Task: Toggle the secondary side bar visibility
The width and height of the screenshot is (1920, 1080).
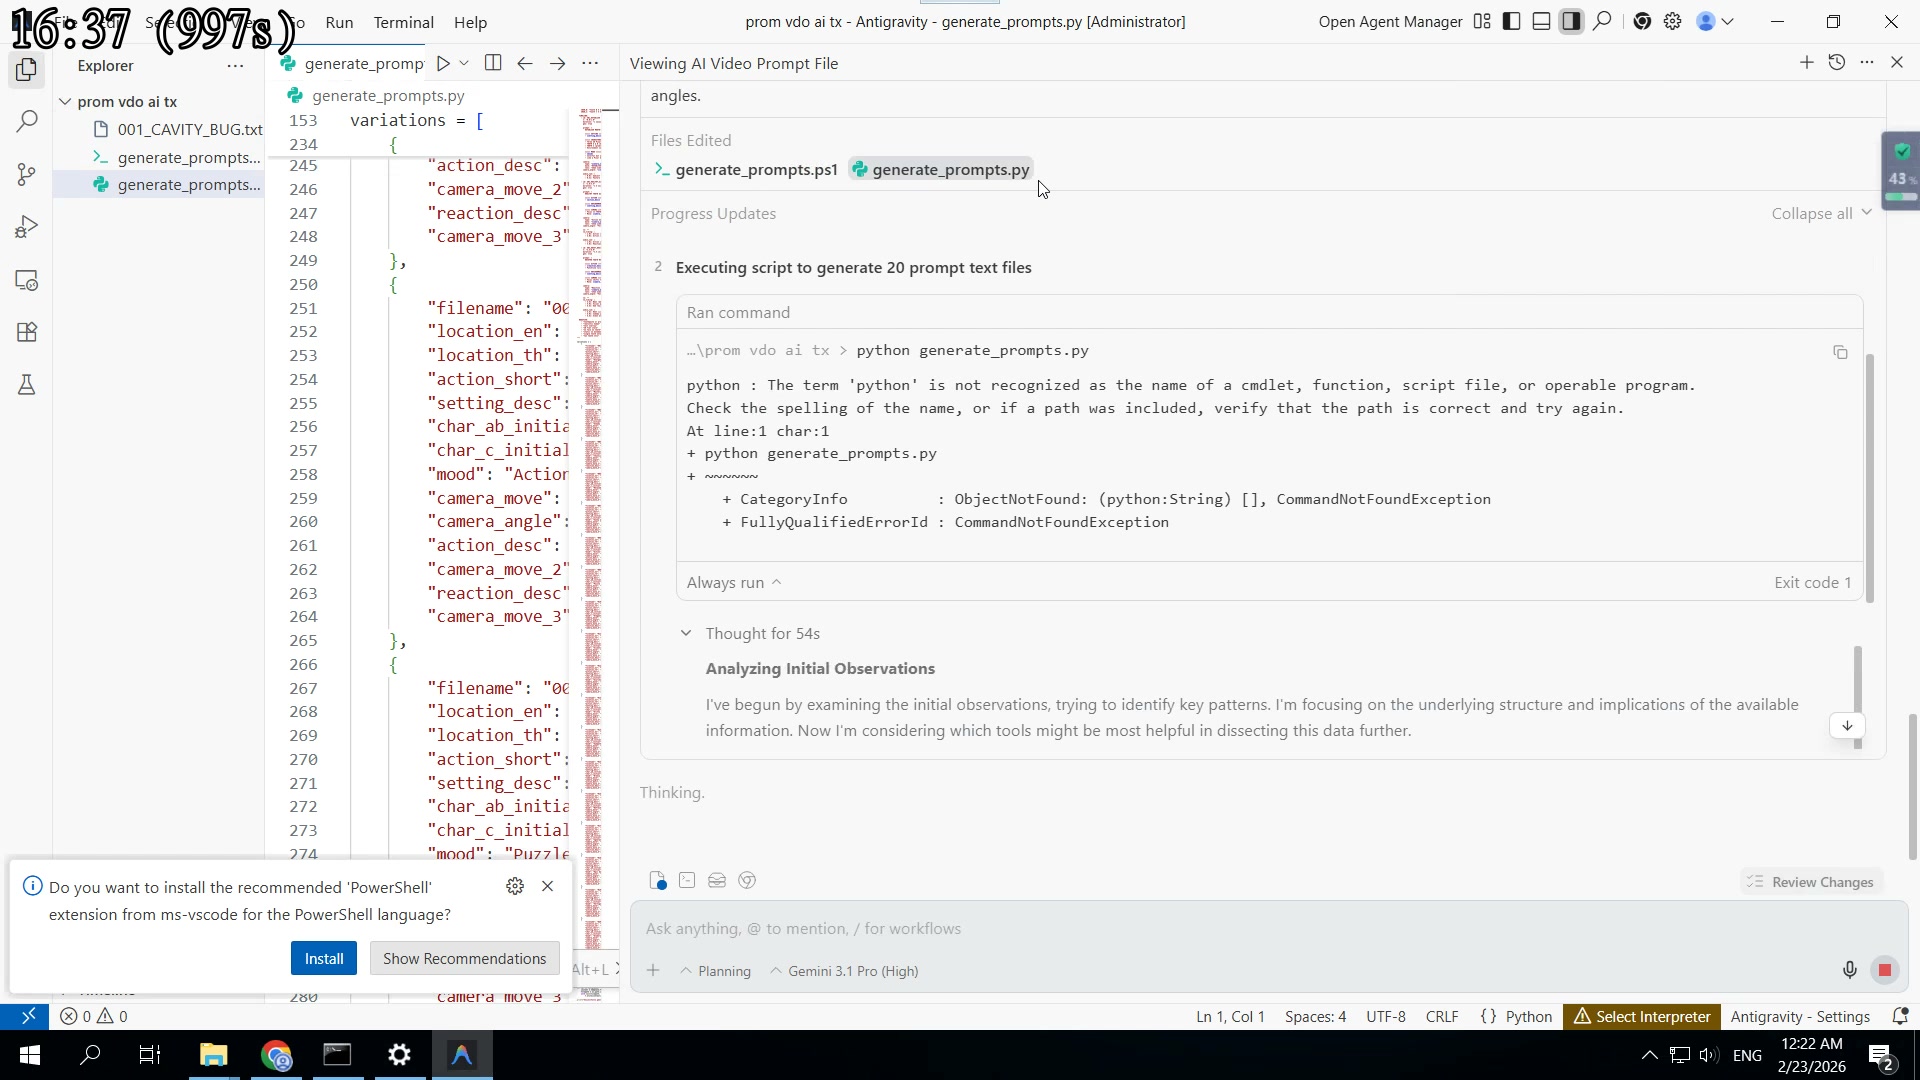Action: pyautogui.click(x=1571, y=21)
